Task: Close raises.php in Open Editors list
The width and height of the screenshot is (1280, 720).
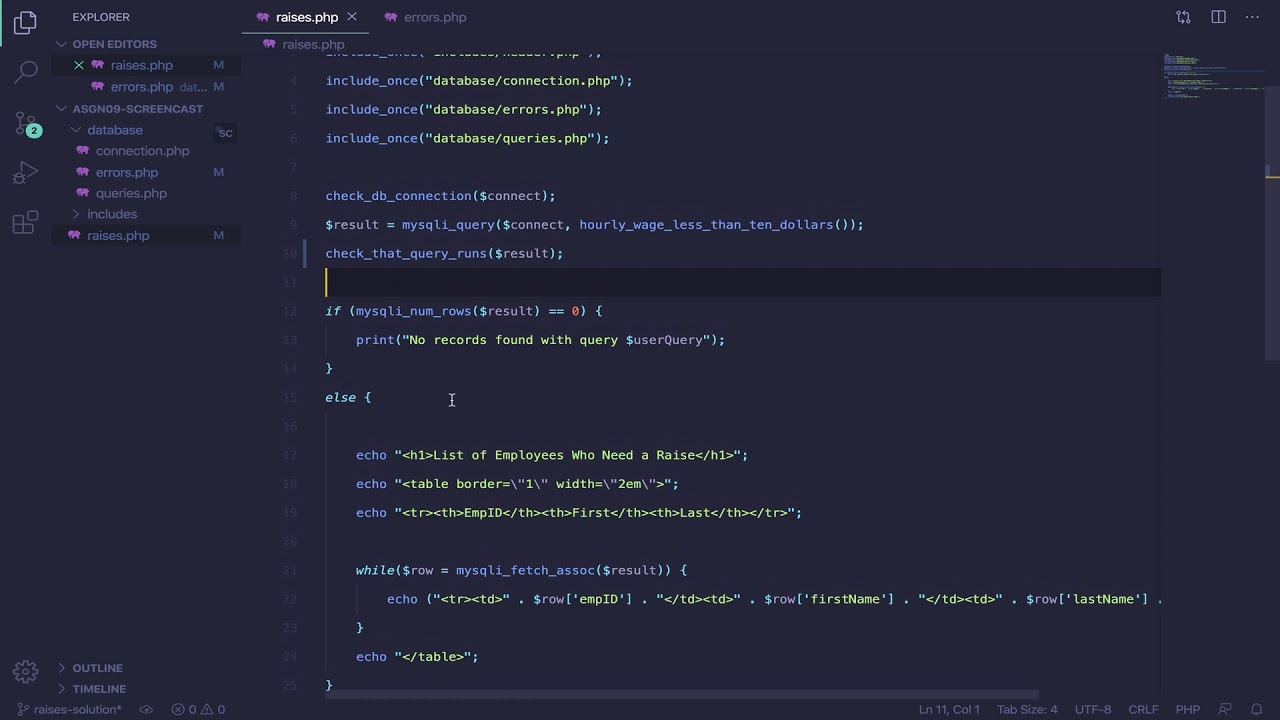Action: pos(79,65)
